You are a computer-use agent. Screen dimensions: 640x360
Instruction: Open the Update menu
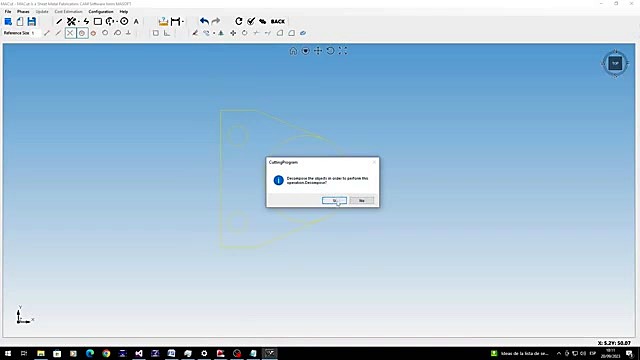pyautogui.click(x=42, y=12)
